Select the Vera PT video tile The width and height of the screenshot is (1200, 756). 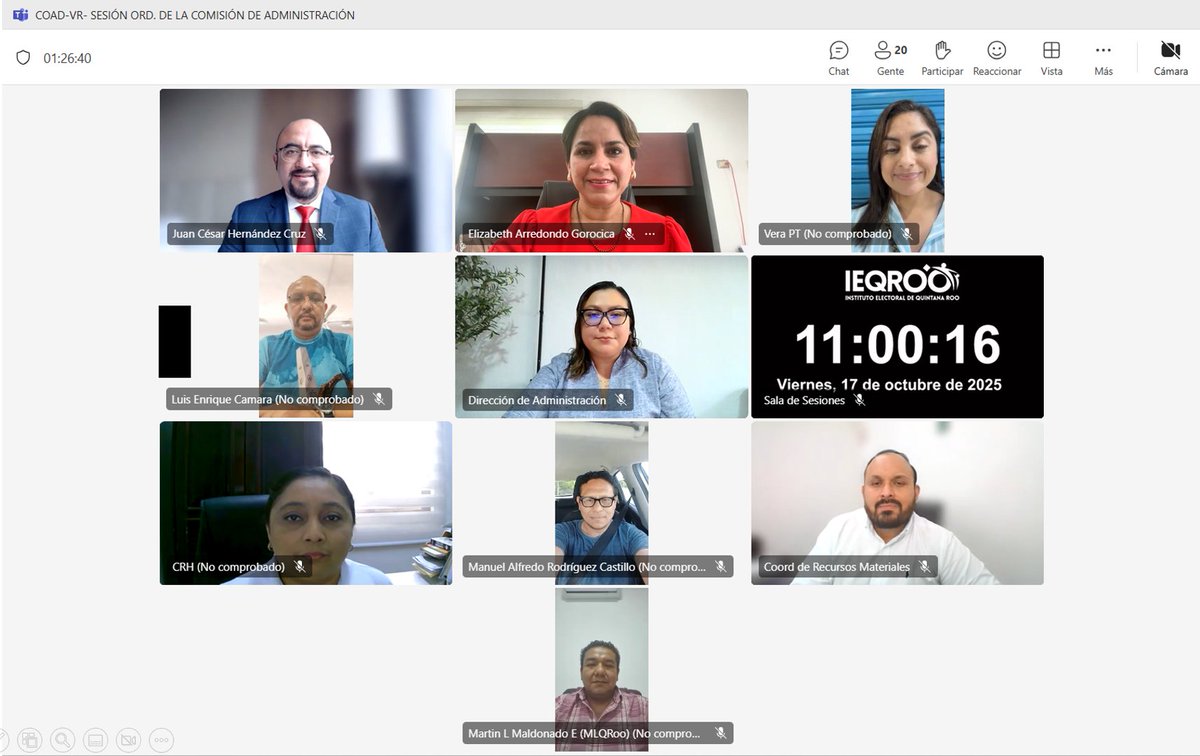click(x=897, y=170)
